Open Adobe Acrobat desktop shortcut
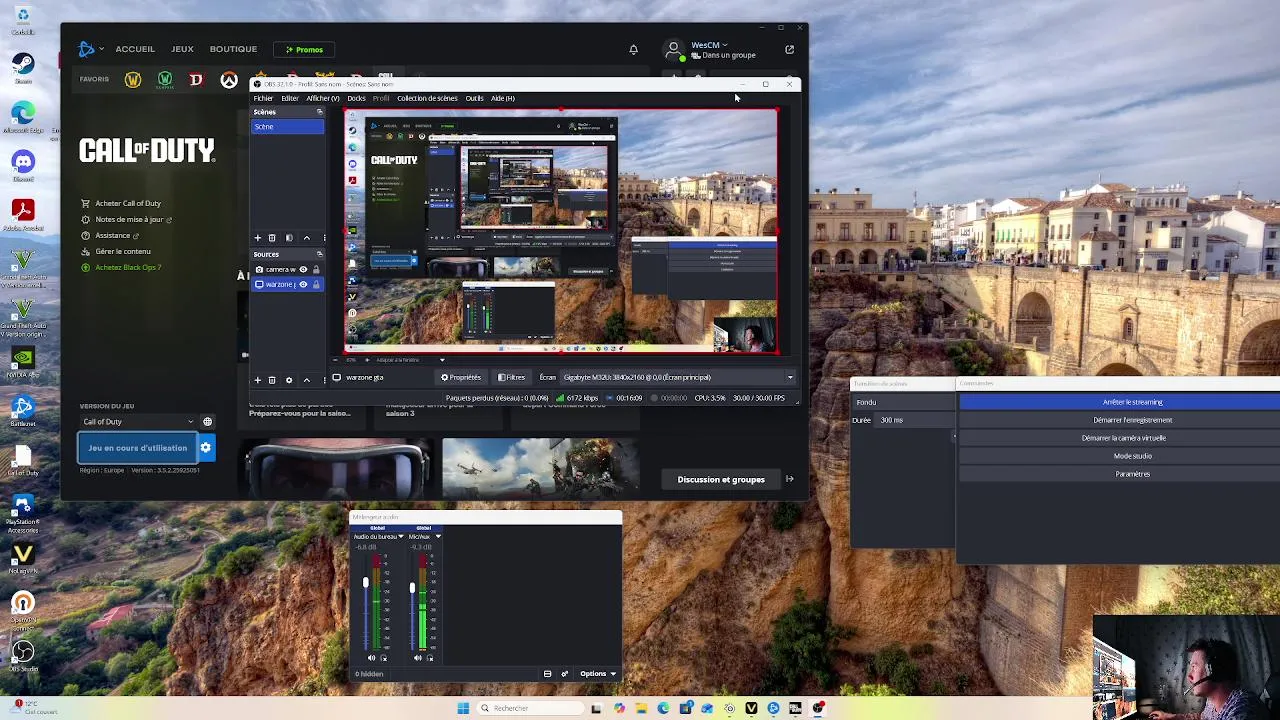 [22, 214]
